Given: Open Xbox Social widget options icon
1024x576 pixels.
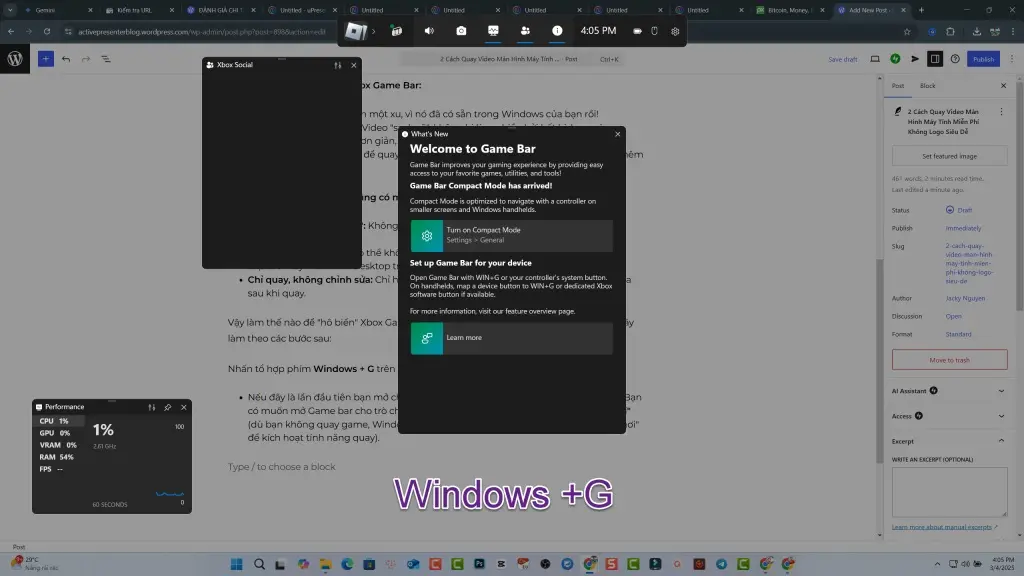Looking at the screenshot, I should click(338, 65).
